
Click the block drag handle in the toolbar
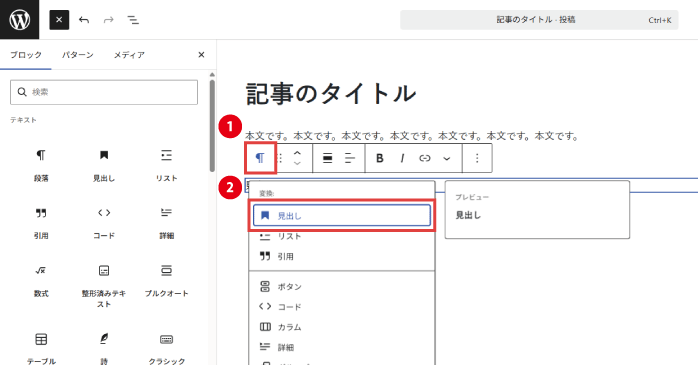pyautogui.click(x=280, y=158)
